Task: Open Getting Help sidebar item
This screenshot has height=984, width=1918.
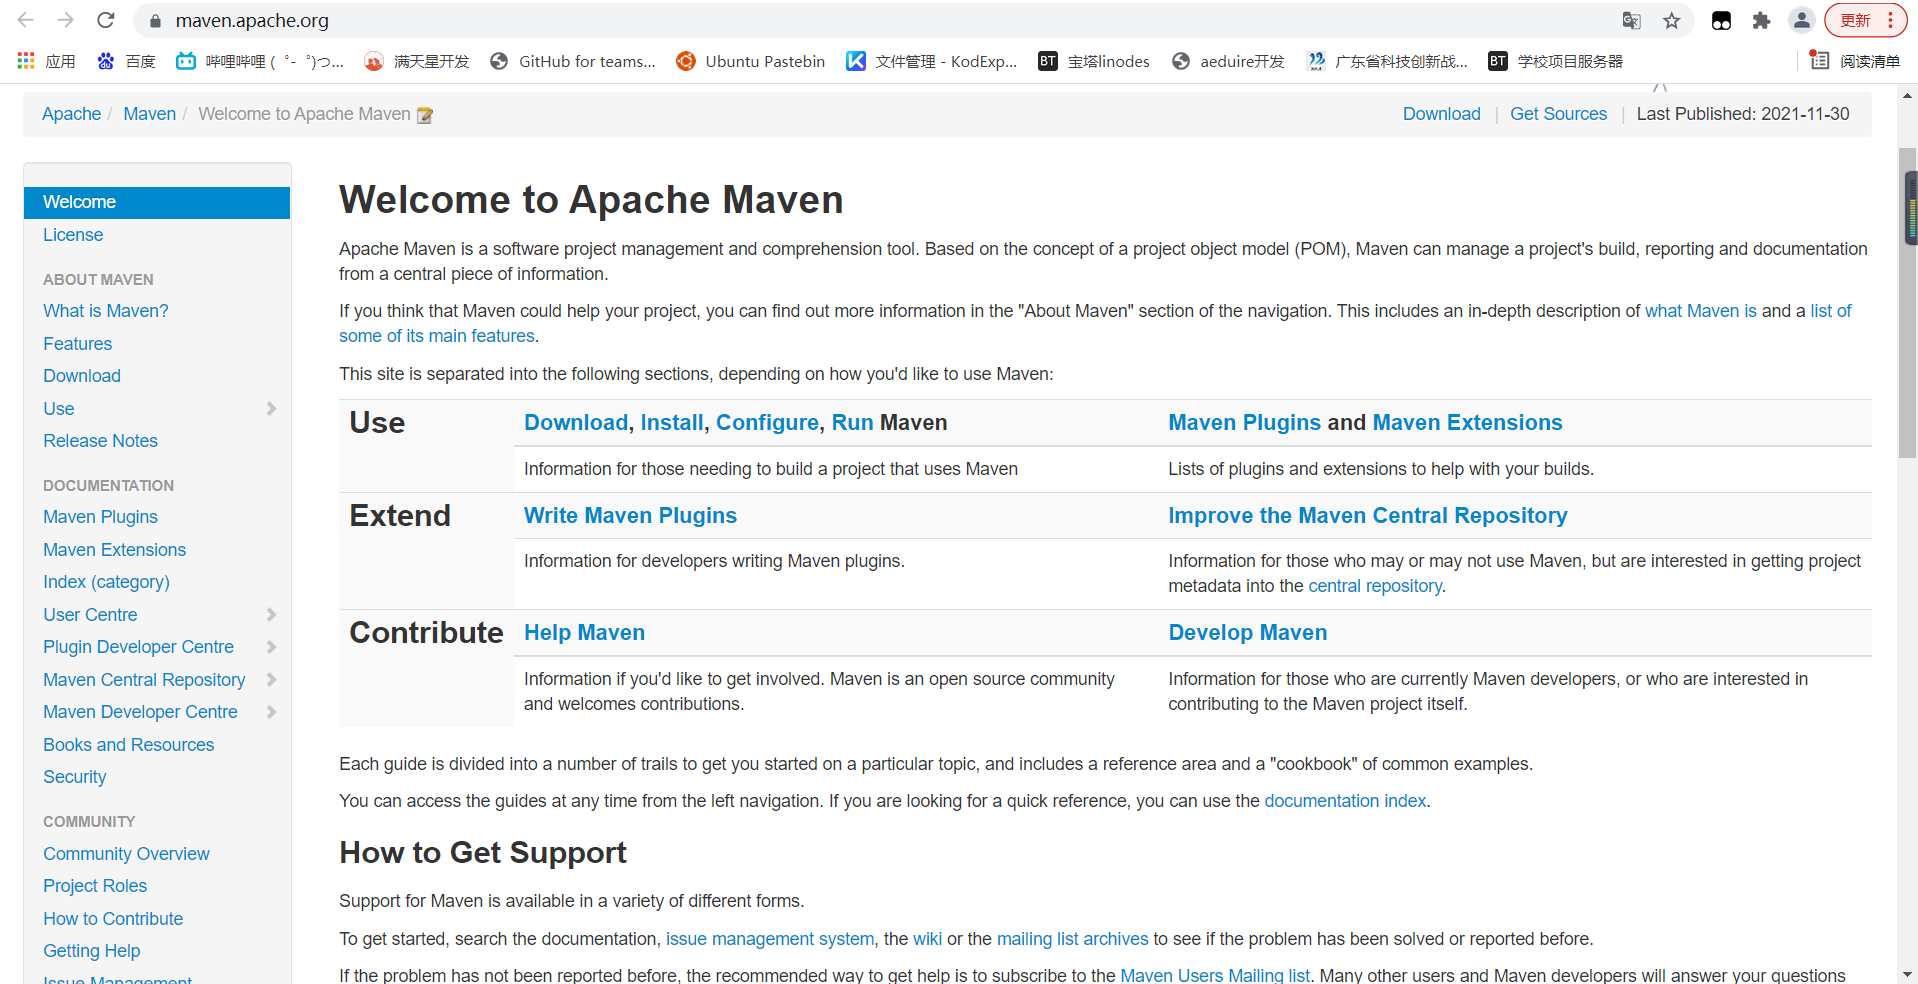Action: click(x=92, y=951)
